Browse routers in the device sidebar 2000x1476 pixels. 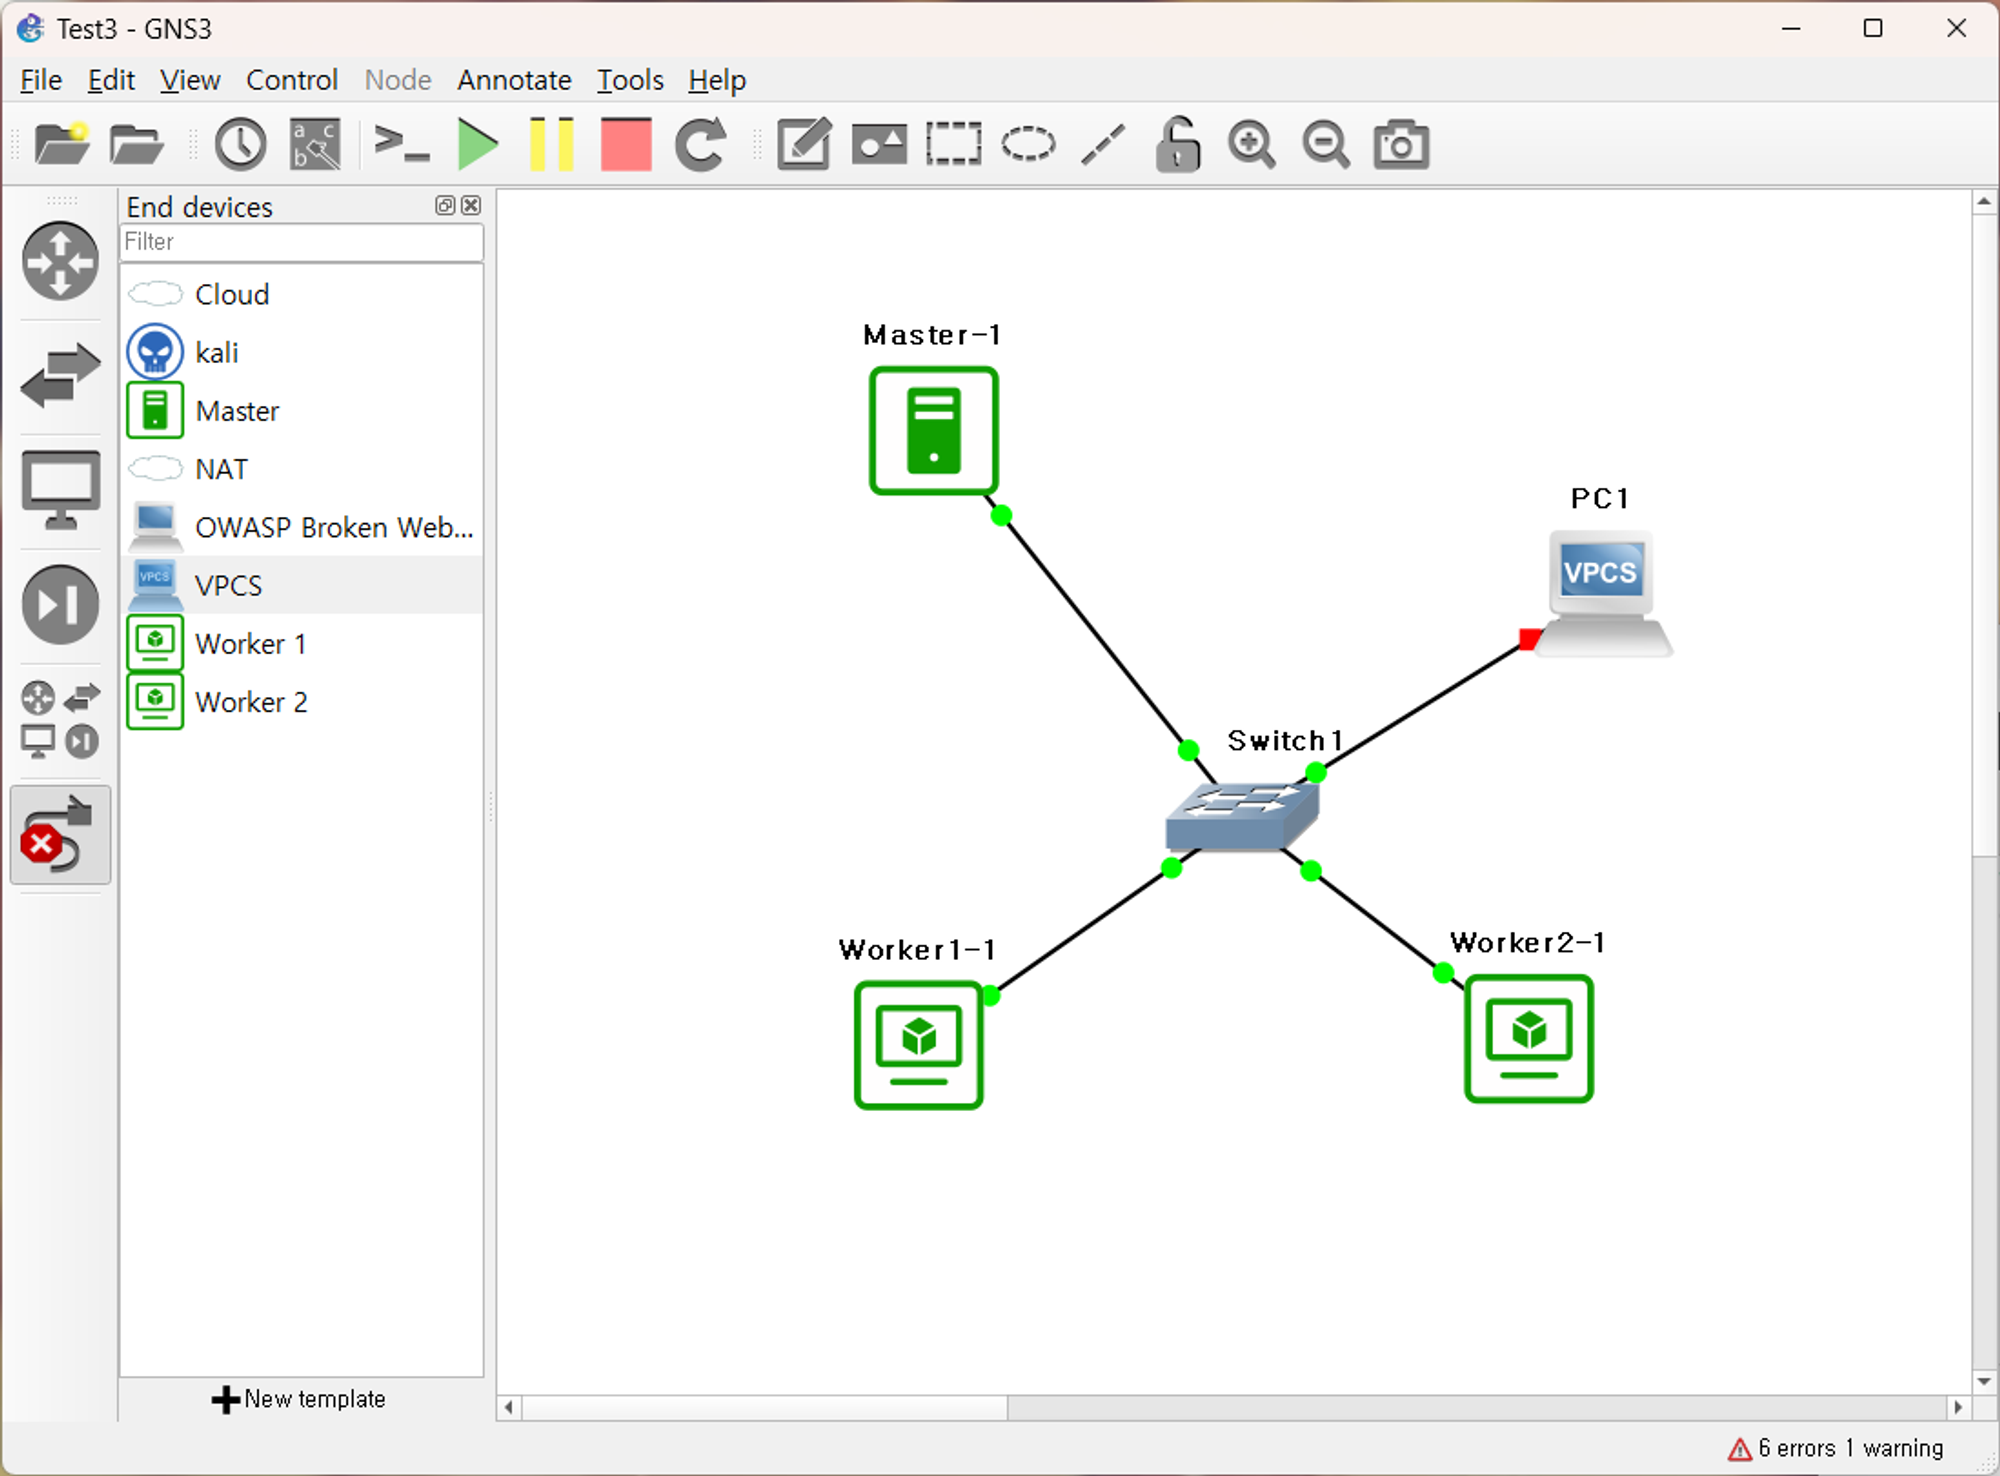pyautogui.click(x=61, y=261)
